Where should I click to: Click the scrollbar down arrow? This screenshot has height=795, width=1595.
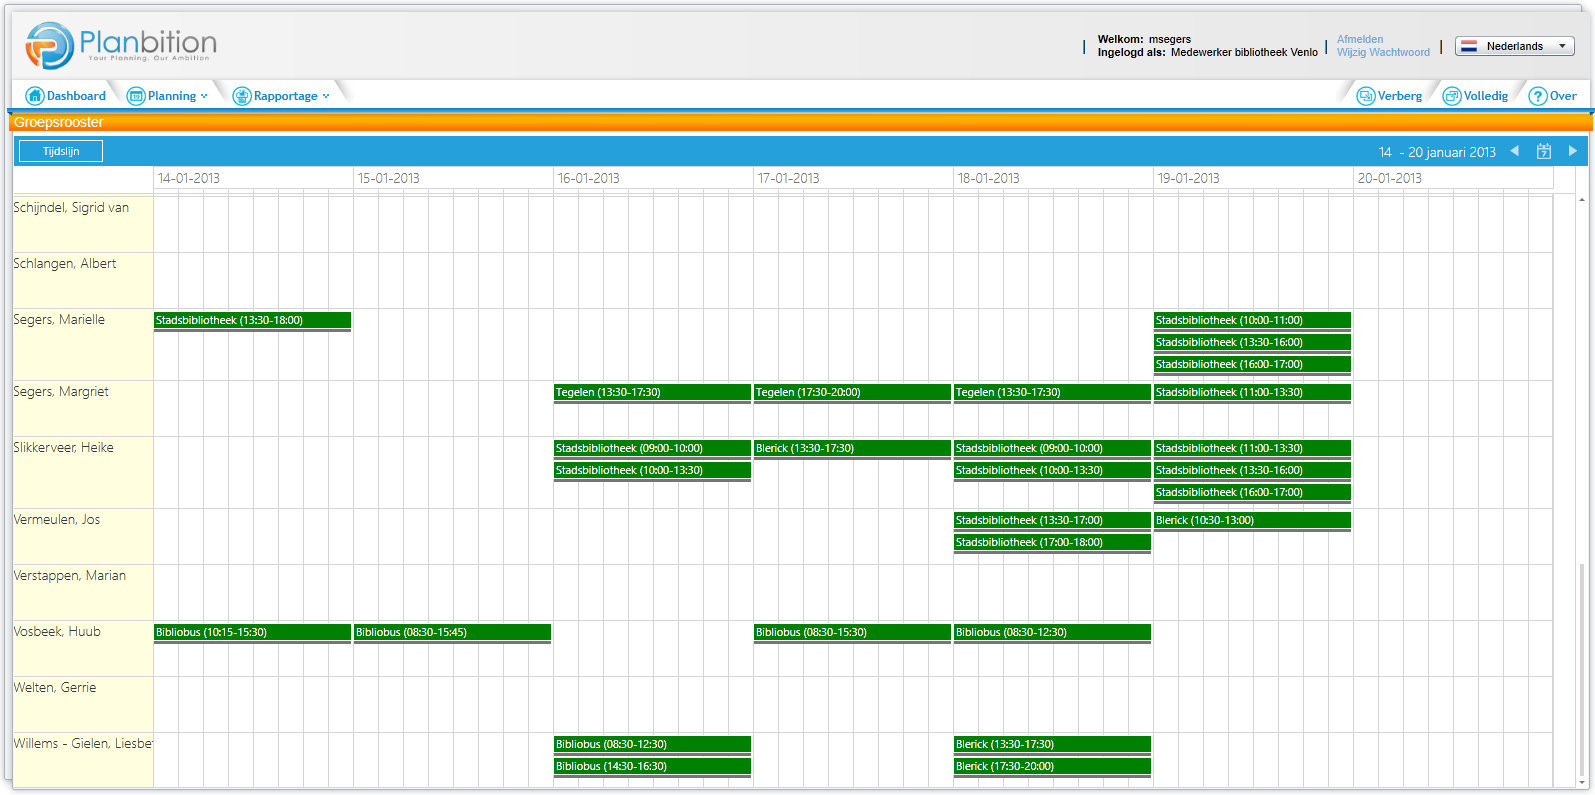(1582, 783)
